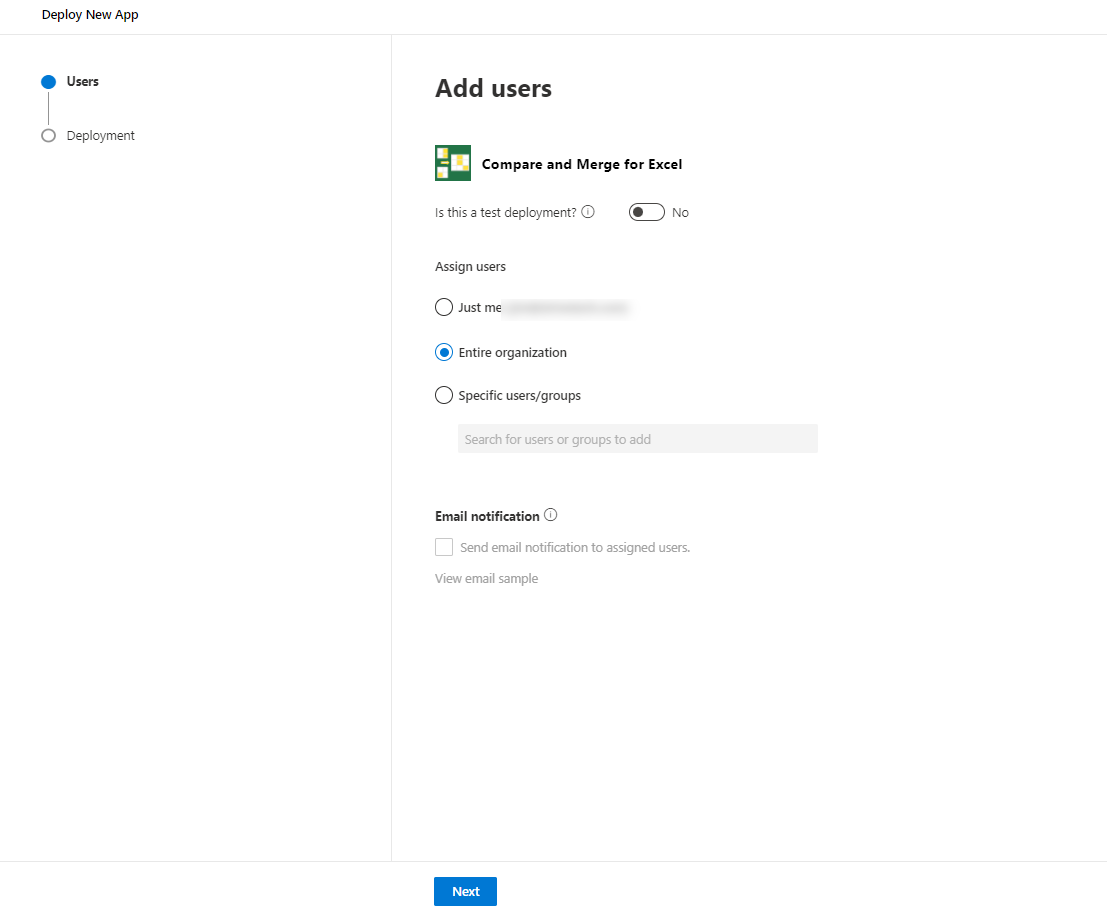Click the Assign users label

click(x=470, y=267)
